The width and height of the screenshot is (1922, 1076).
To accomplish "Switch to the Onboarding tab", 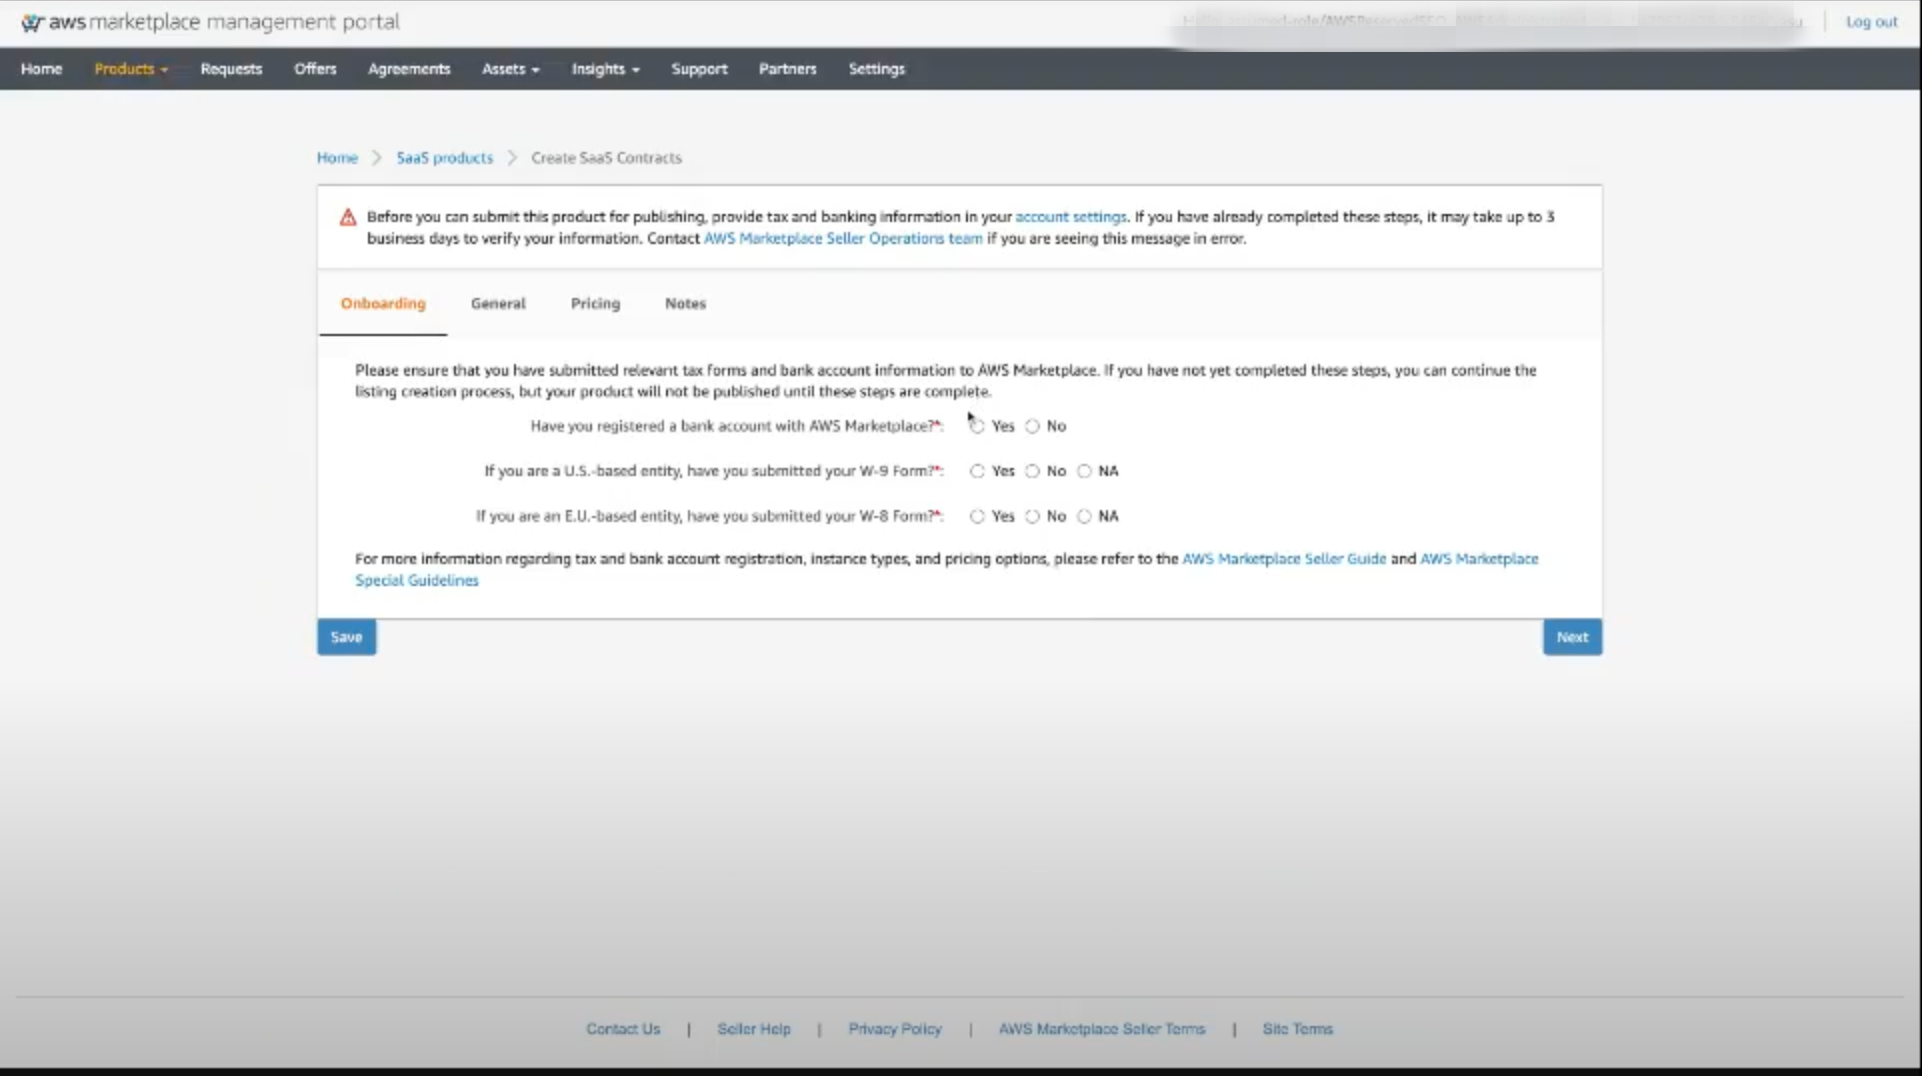I will pyautogui.click(x=383, y=303).
